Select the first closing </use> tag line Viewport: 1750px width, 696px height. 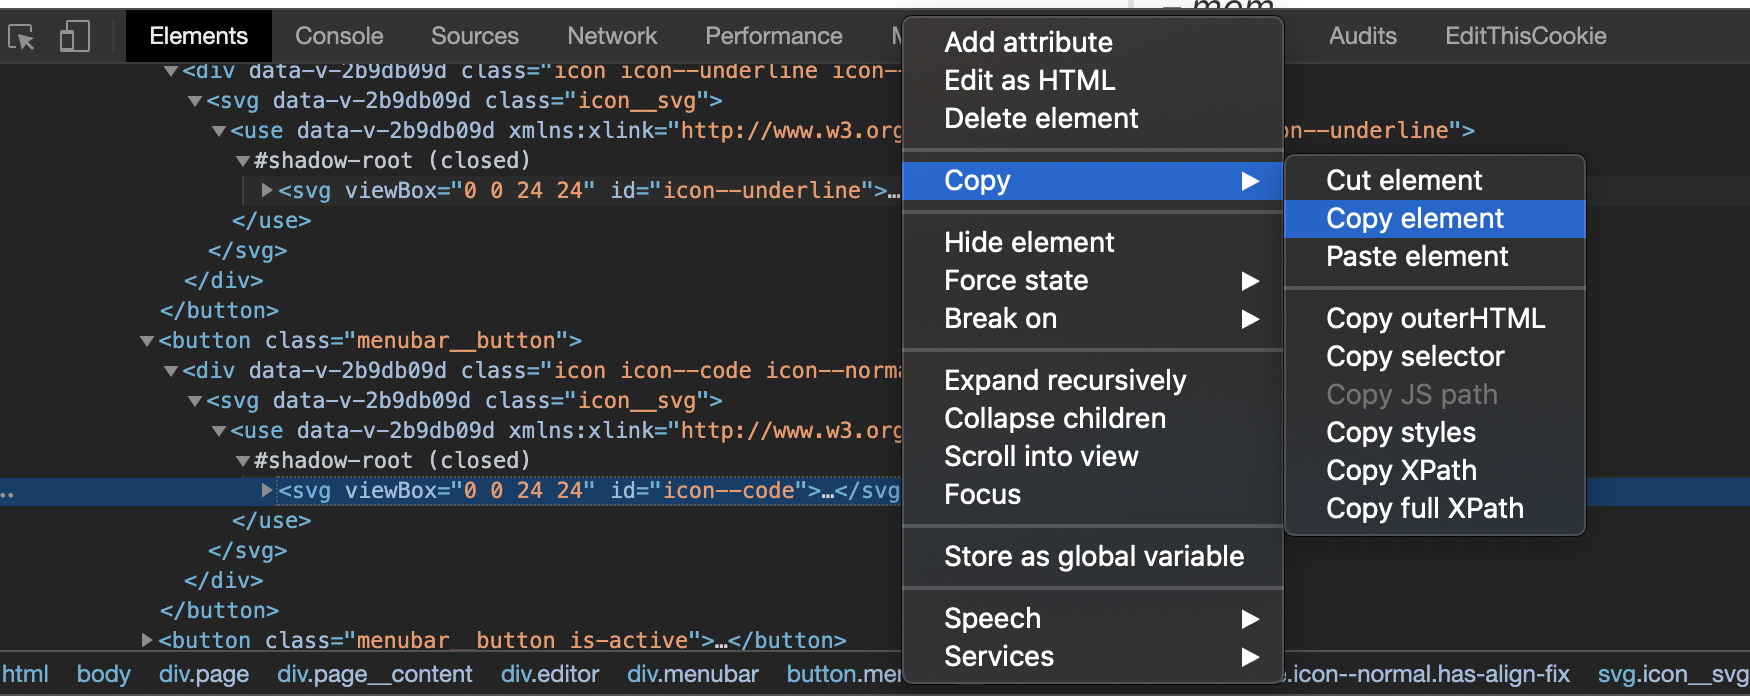pyautogui.click(x=272, y=220)
